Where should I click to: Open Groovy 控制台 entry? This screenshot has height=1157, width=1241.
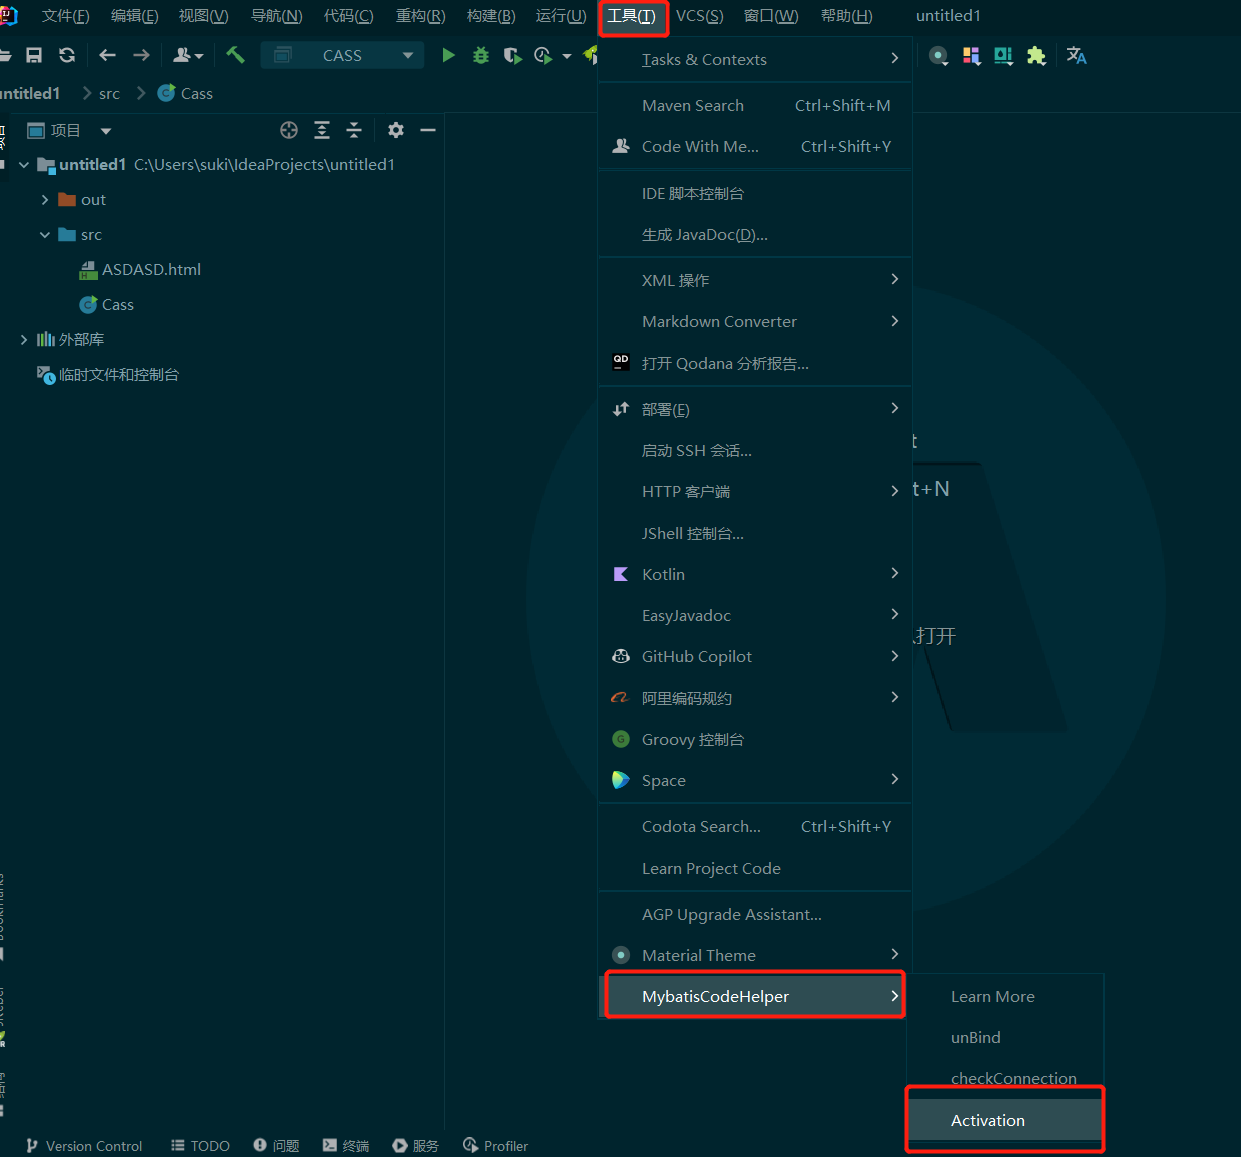pyautogui.click(x=755, y=739)
